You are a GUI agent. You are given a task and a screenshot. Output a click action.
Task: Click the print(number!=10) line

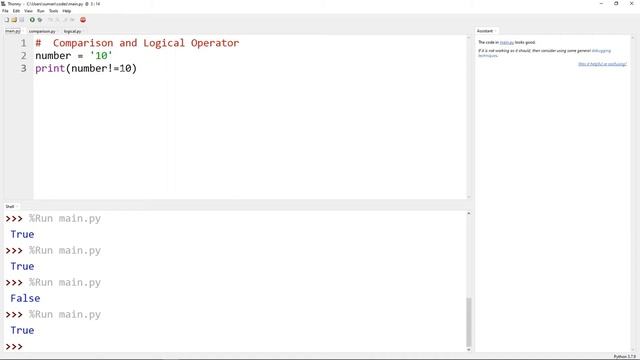click(86, 68)
